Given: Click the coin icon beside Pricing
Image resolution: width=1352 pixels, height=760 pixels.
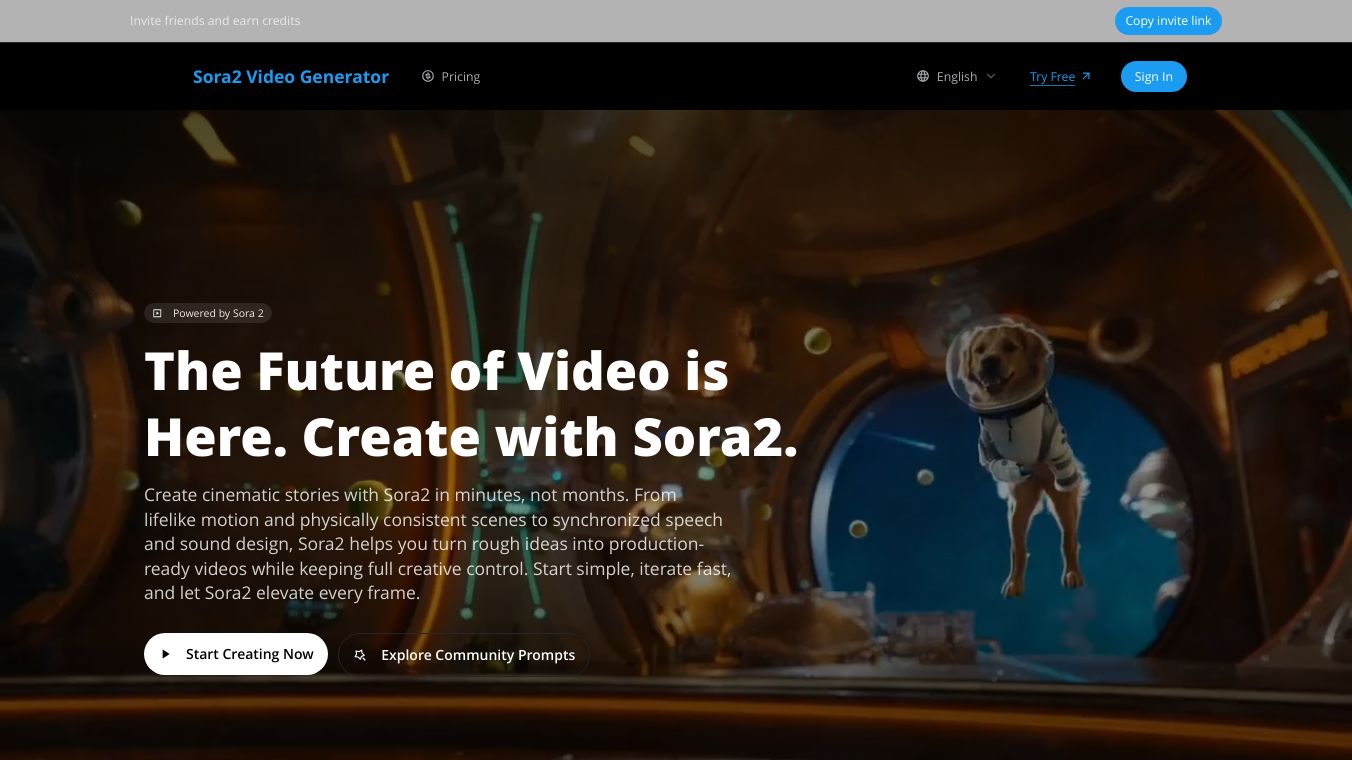Looking at the screenshot, I should [428, 76].
